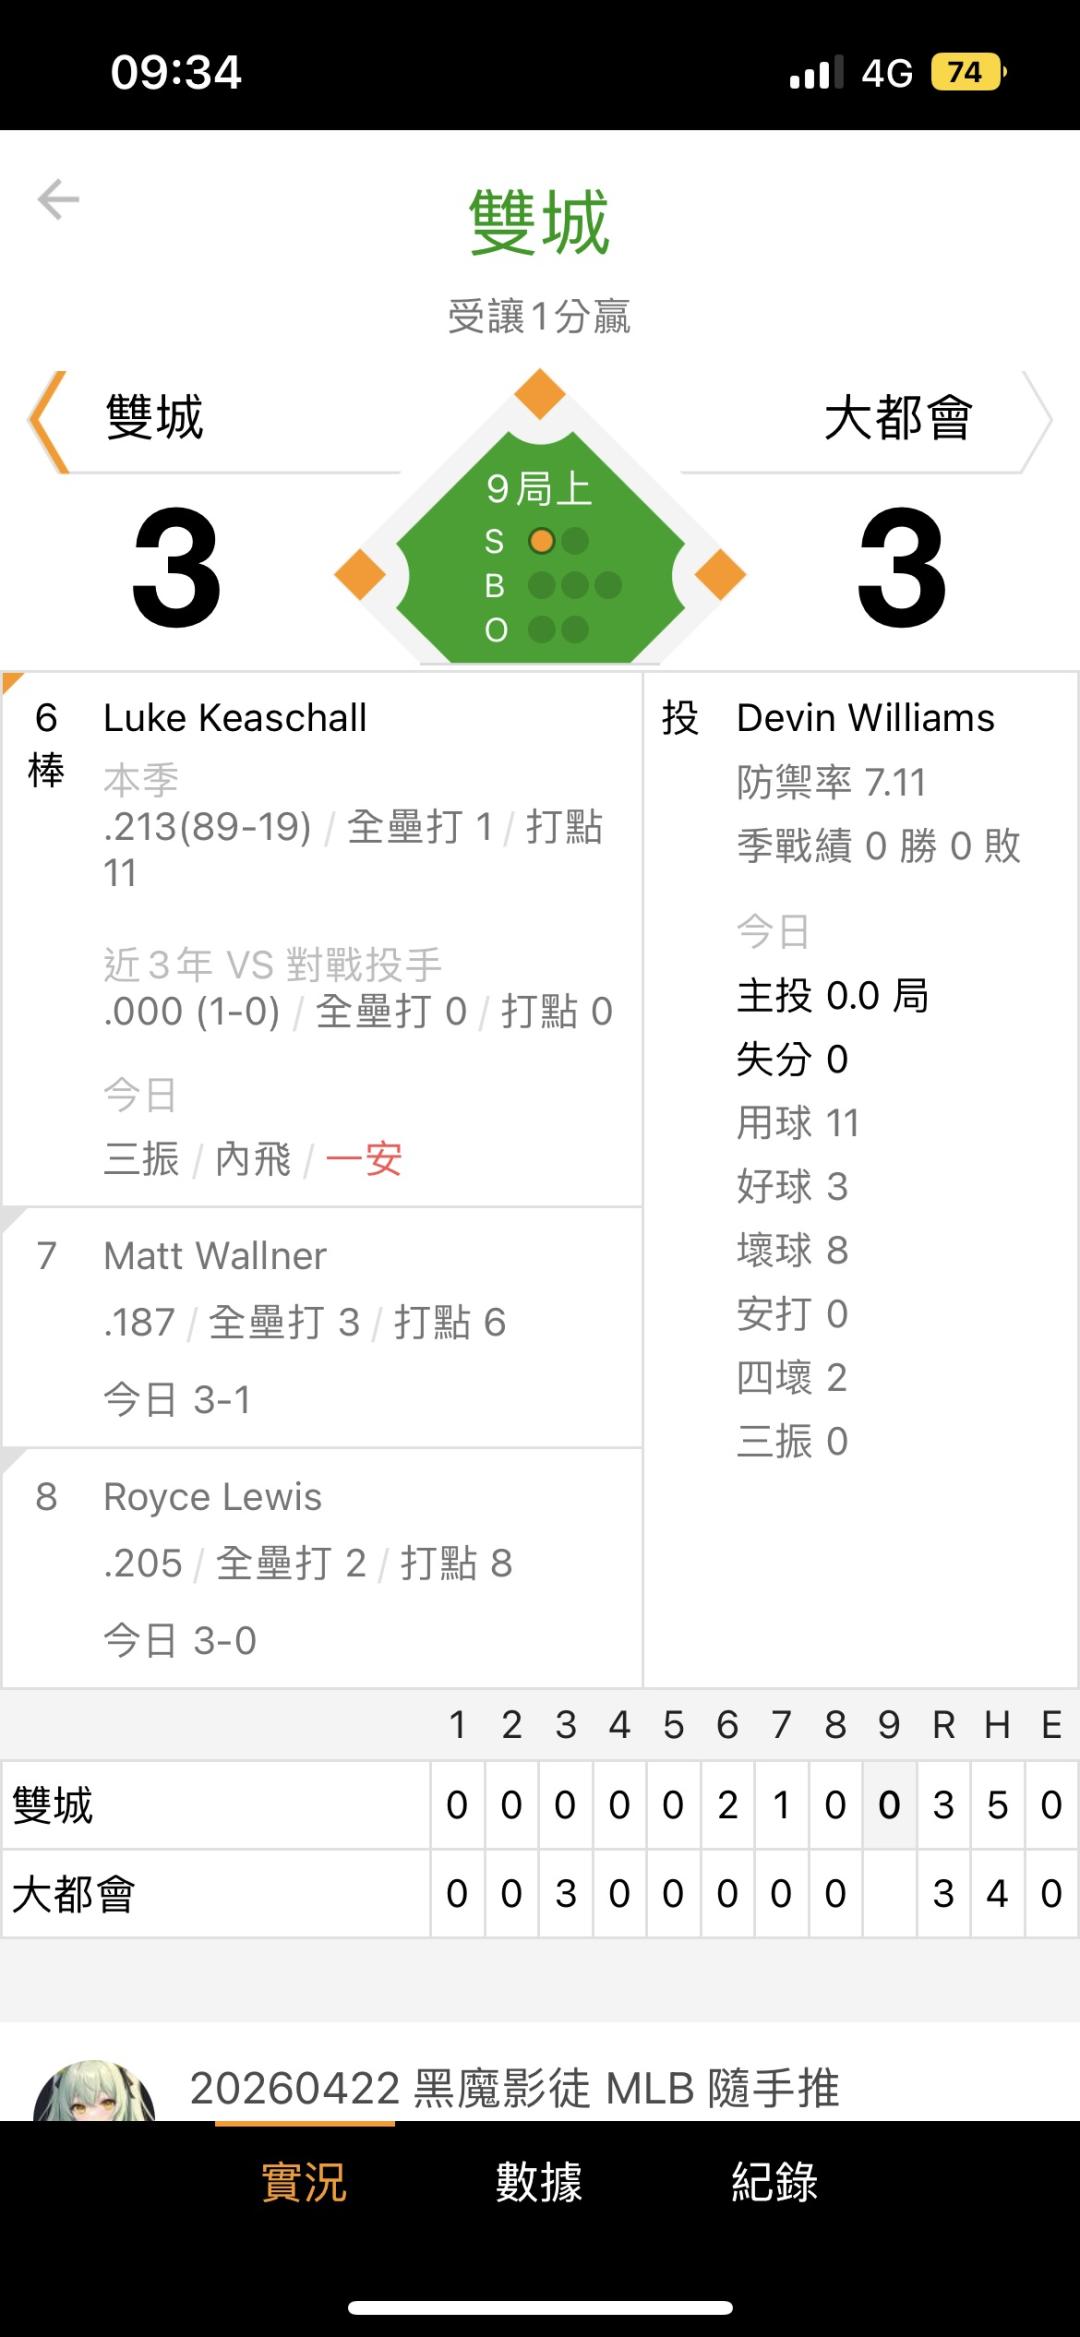
Task: Tap the strike count indicator dot
Action: click(541, 541)
